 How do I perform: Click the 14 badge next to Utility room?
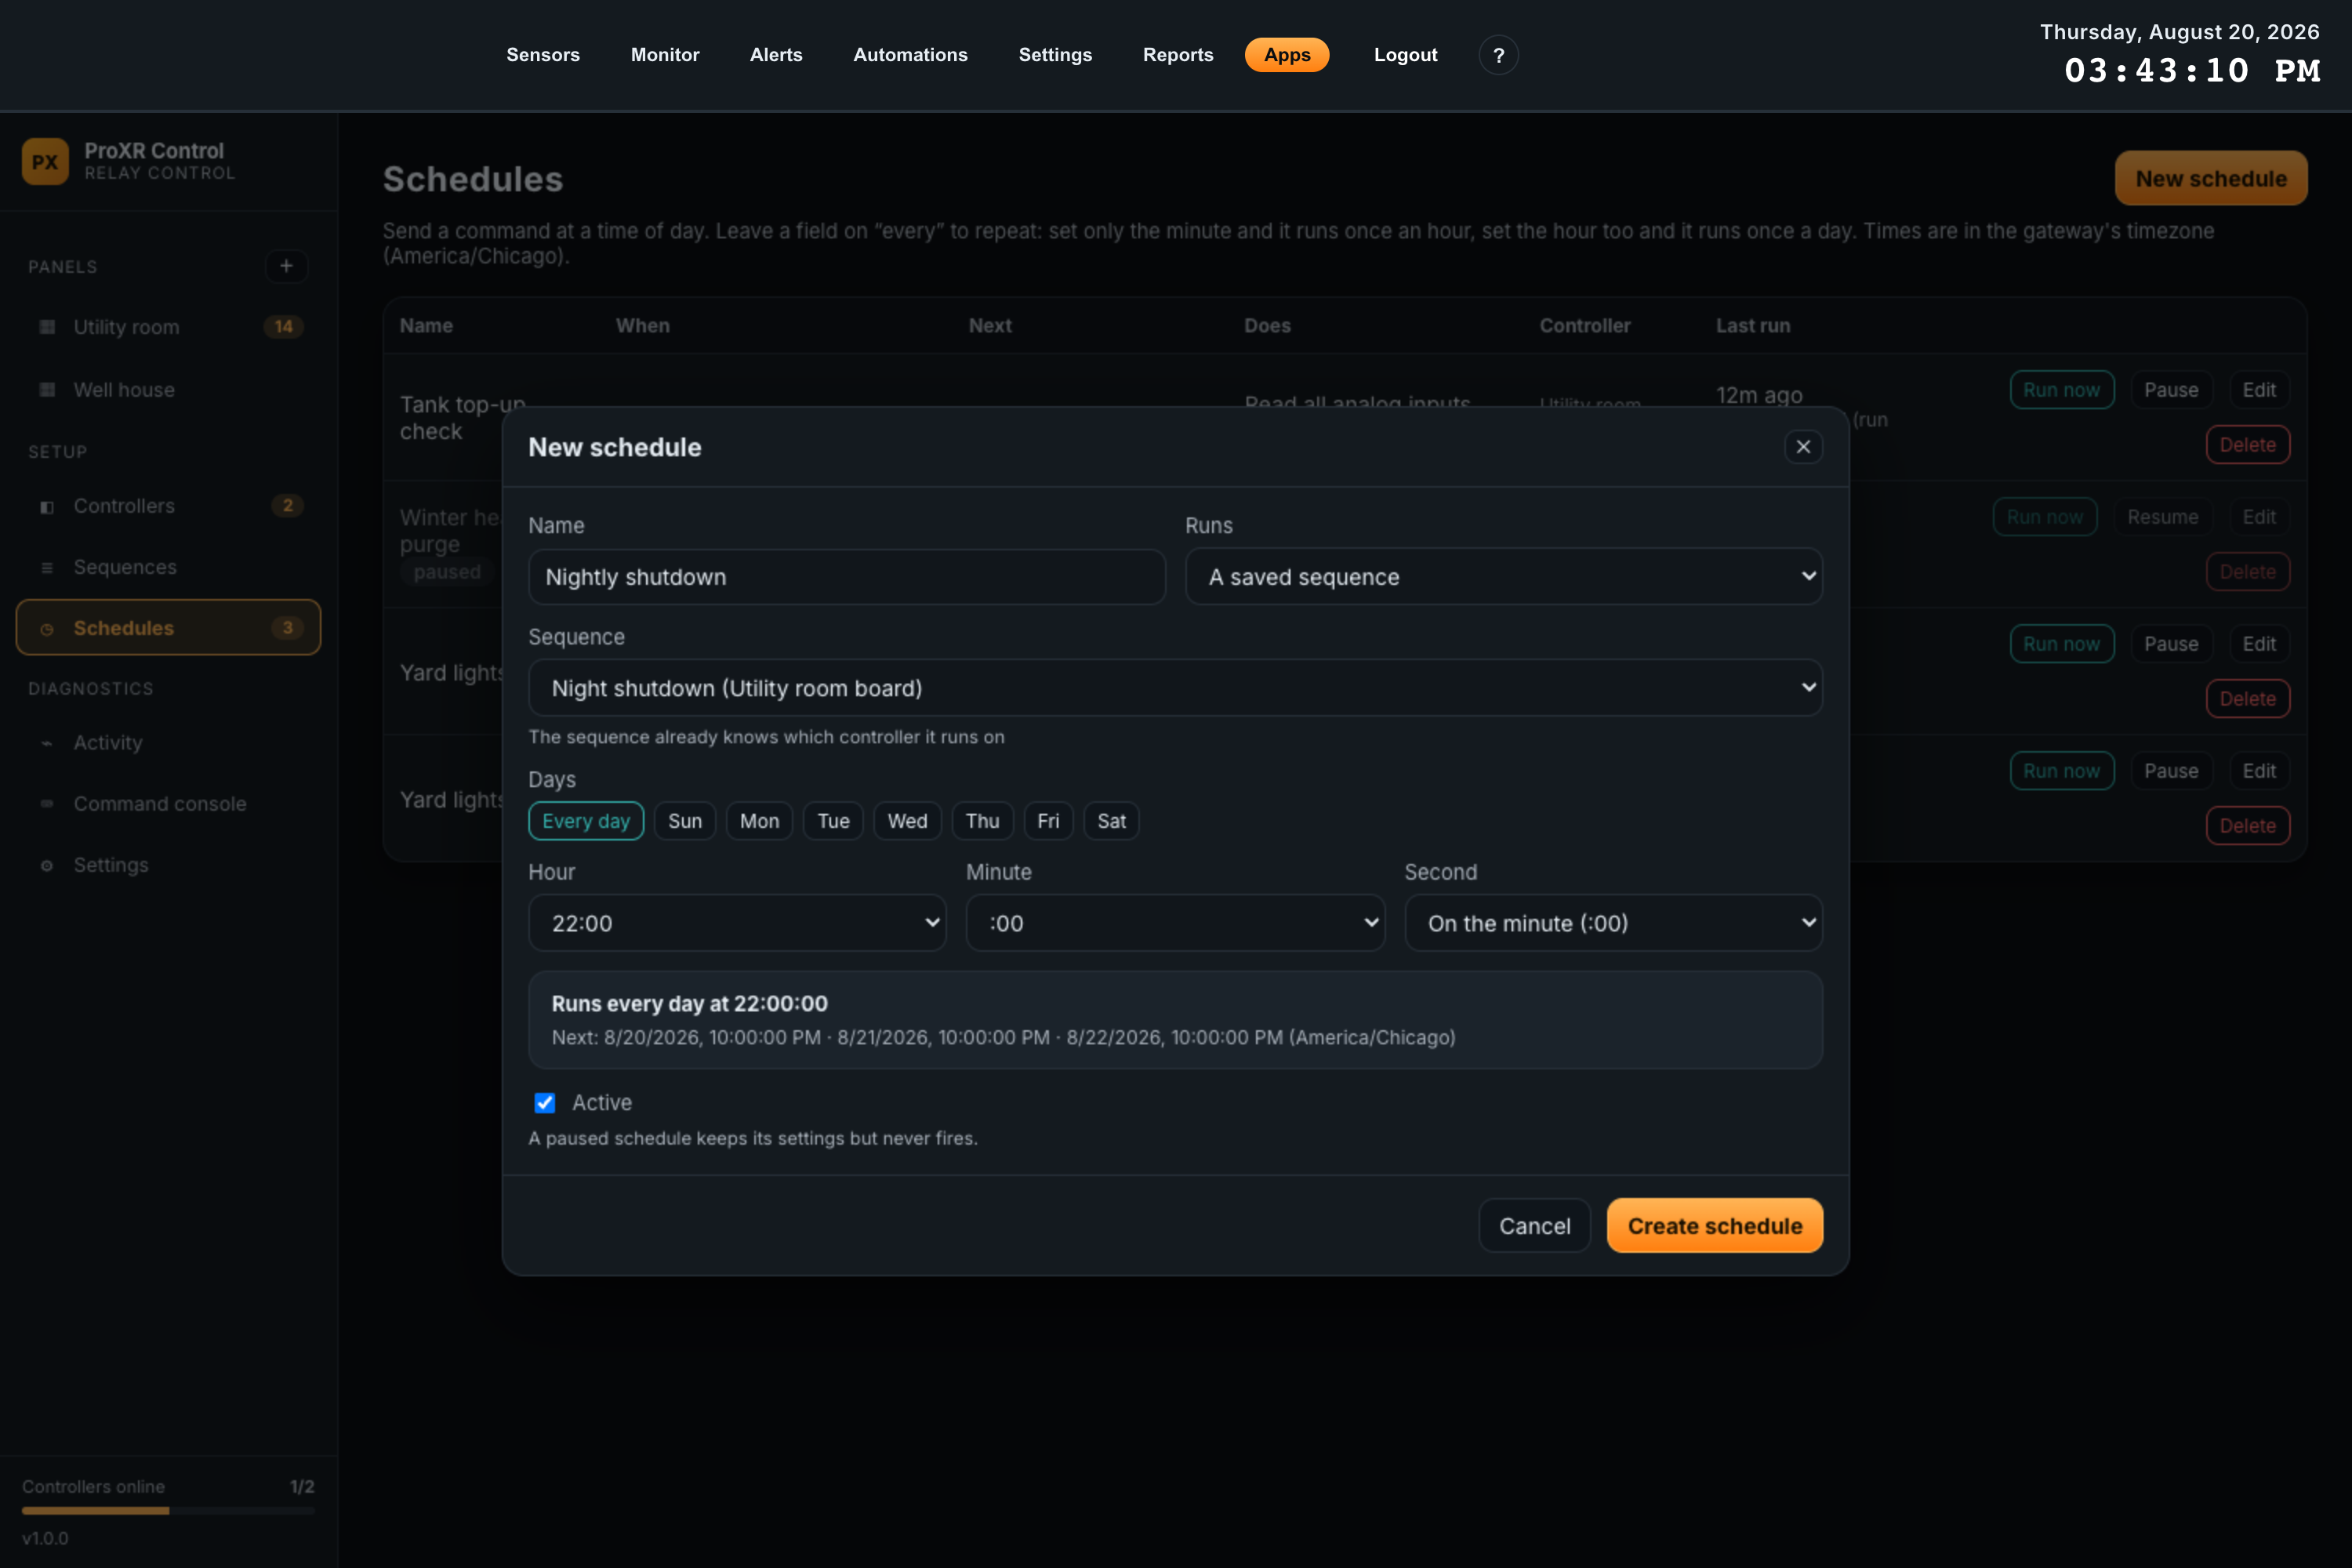(x=284, y=327)
